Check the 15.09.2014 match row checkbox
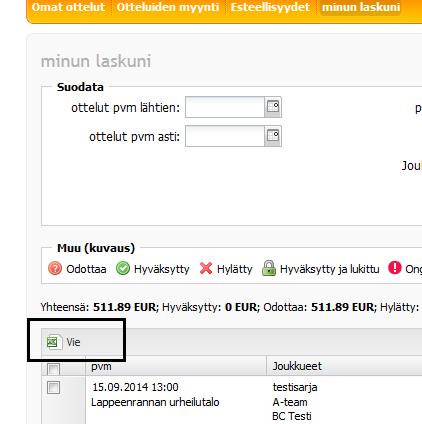422x424 pixels. click(53, 388)
